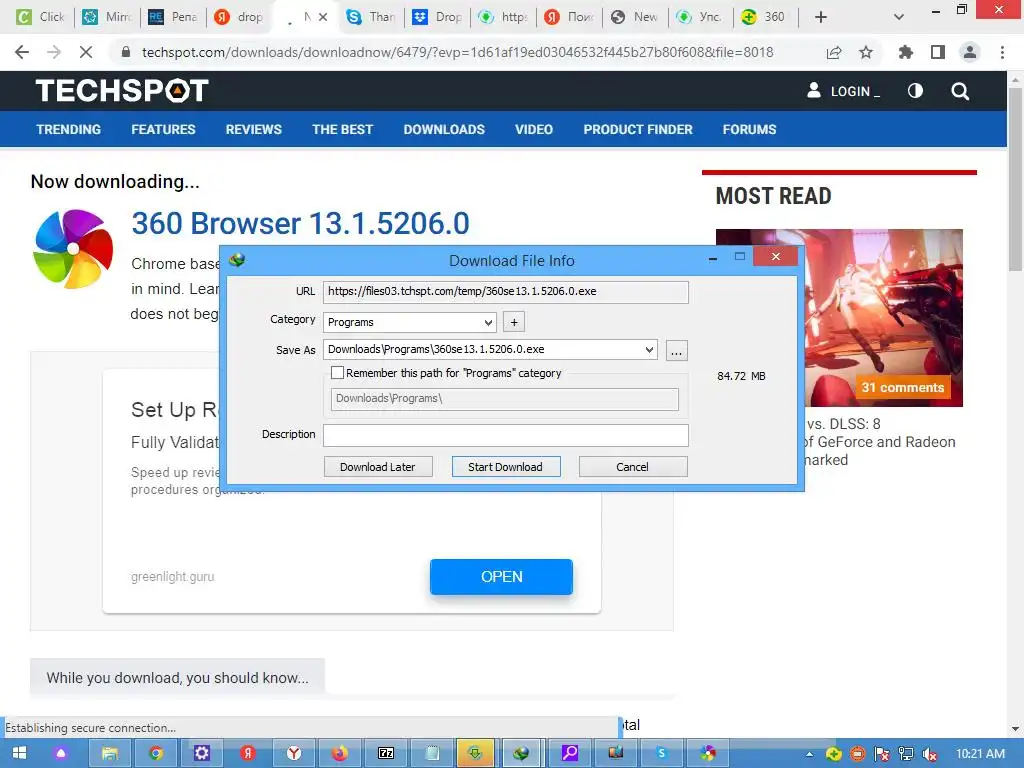Browse for save location with ellipsis button

(x=677, y=351)
